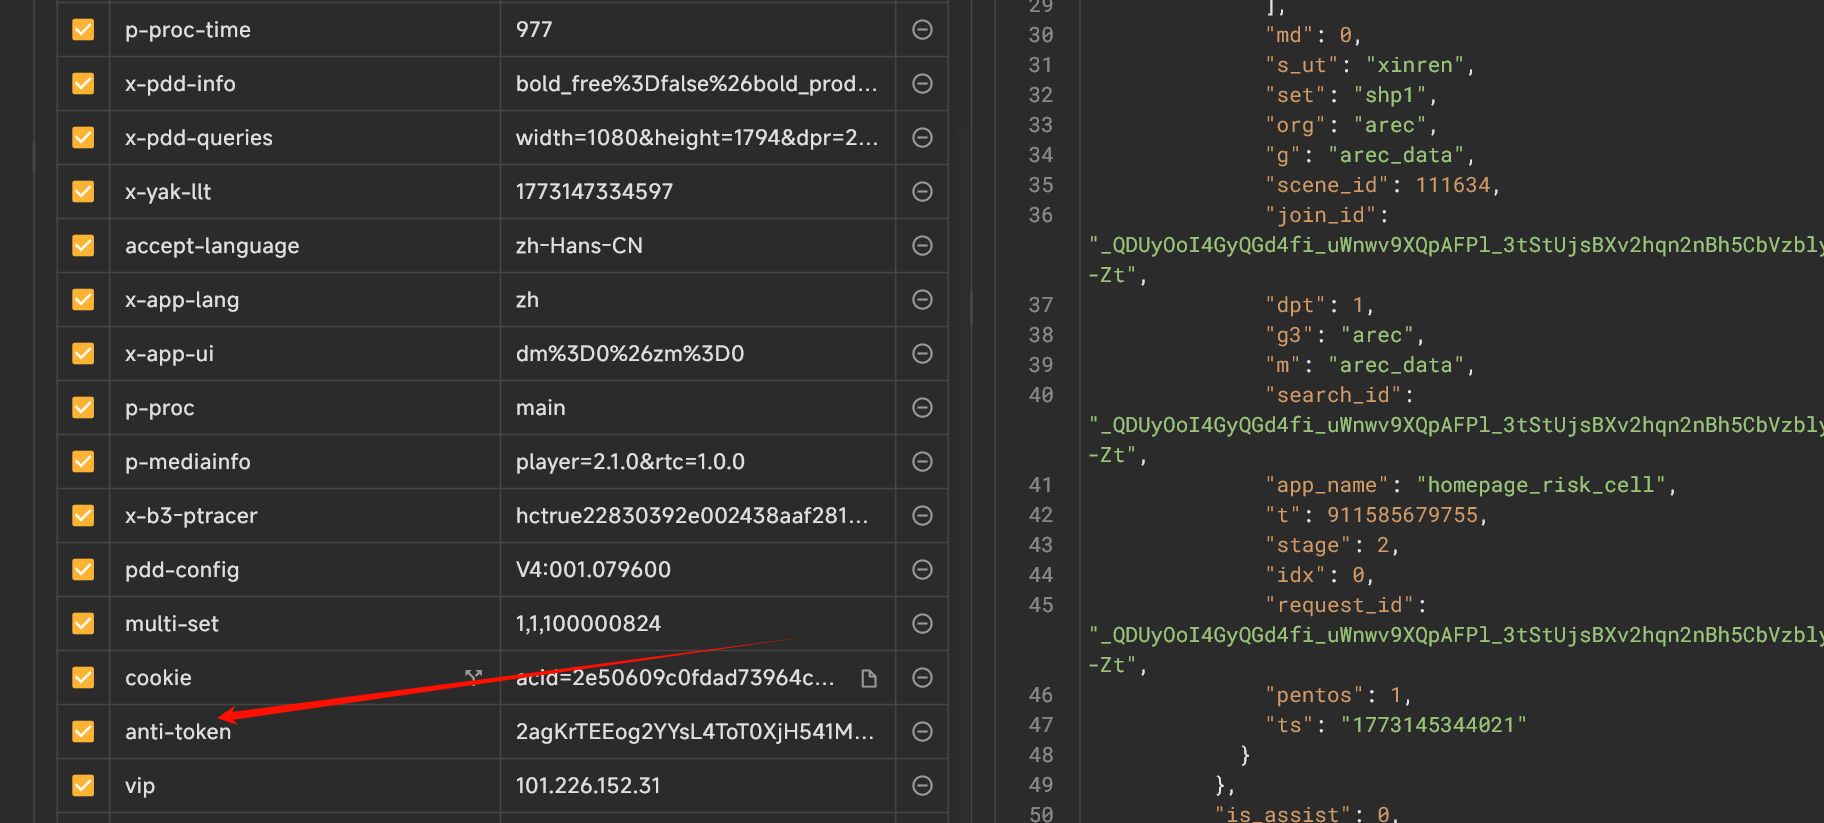The image size is (1824, 823).
Task: Remove the anti-token header row
Action: point(922,732)
